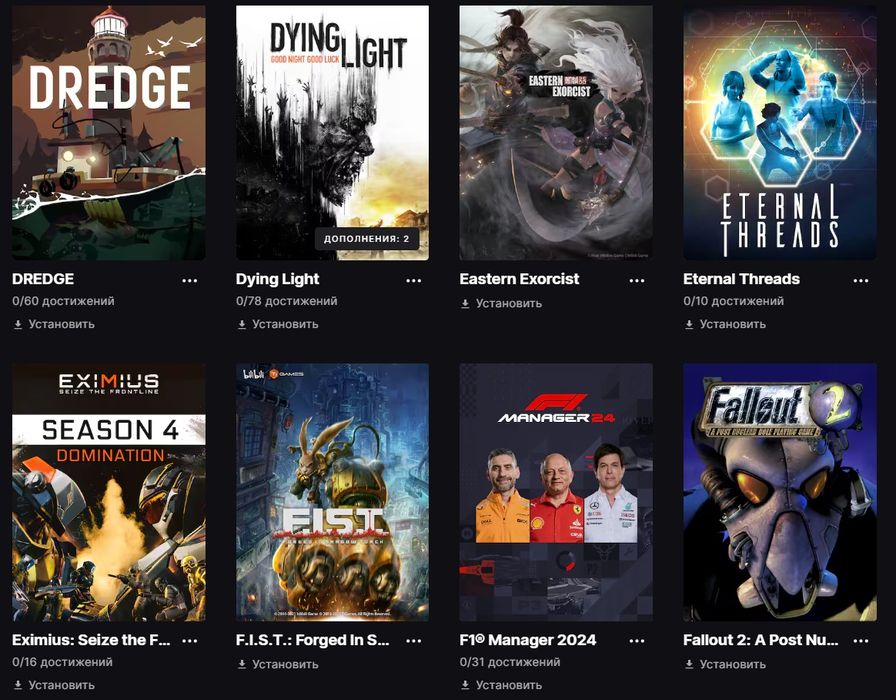This screenshot has height=700, width=896.
Task: Open the DREDGE cover art thumbnail
Action: click(x=109, y=133)
